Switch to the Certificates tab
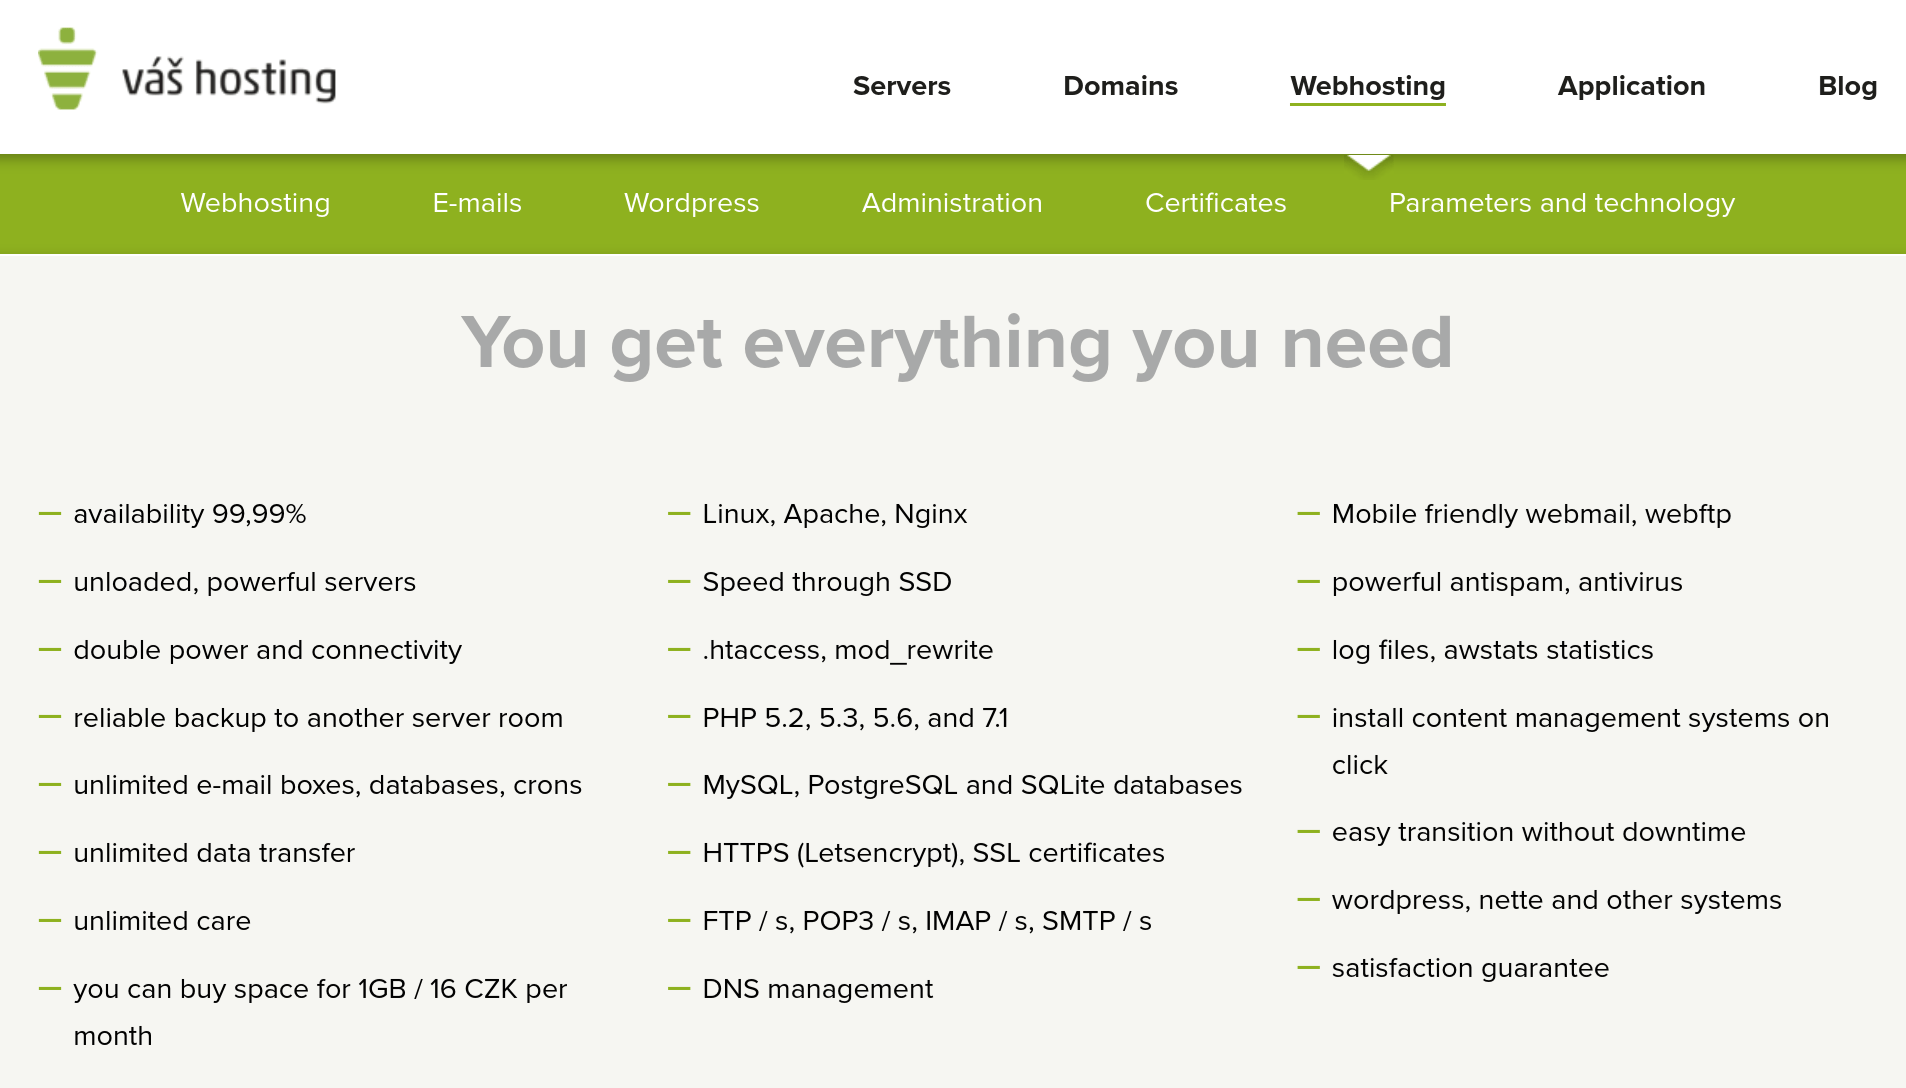1906x1088 pixels. 1215,203
